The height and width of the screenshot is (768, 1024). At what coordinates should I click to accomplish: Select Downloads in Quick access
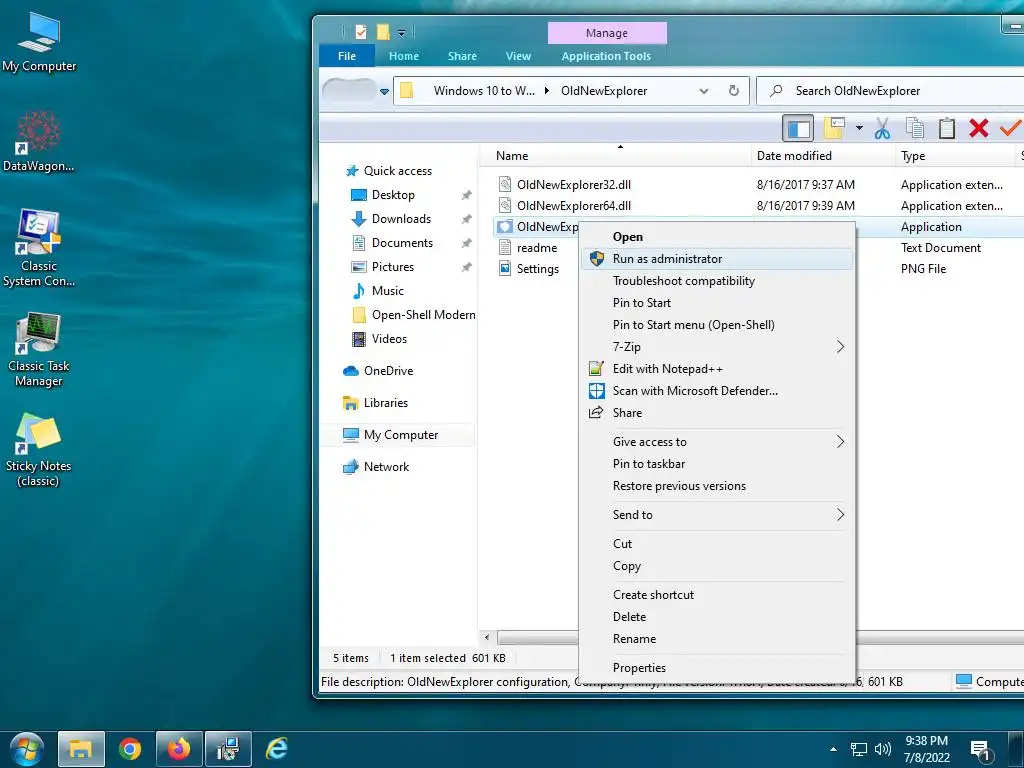pos(401,219)
